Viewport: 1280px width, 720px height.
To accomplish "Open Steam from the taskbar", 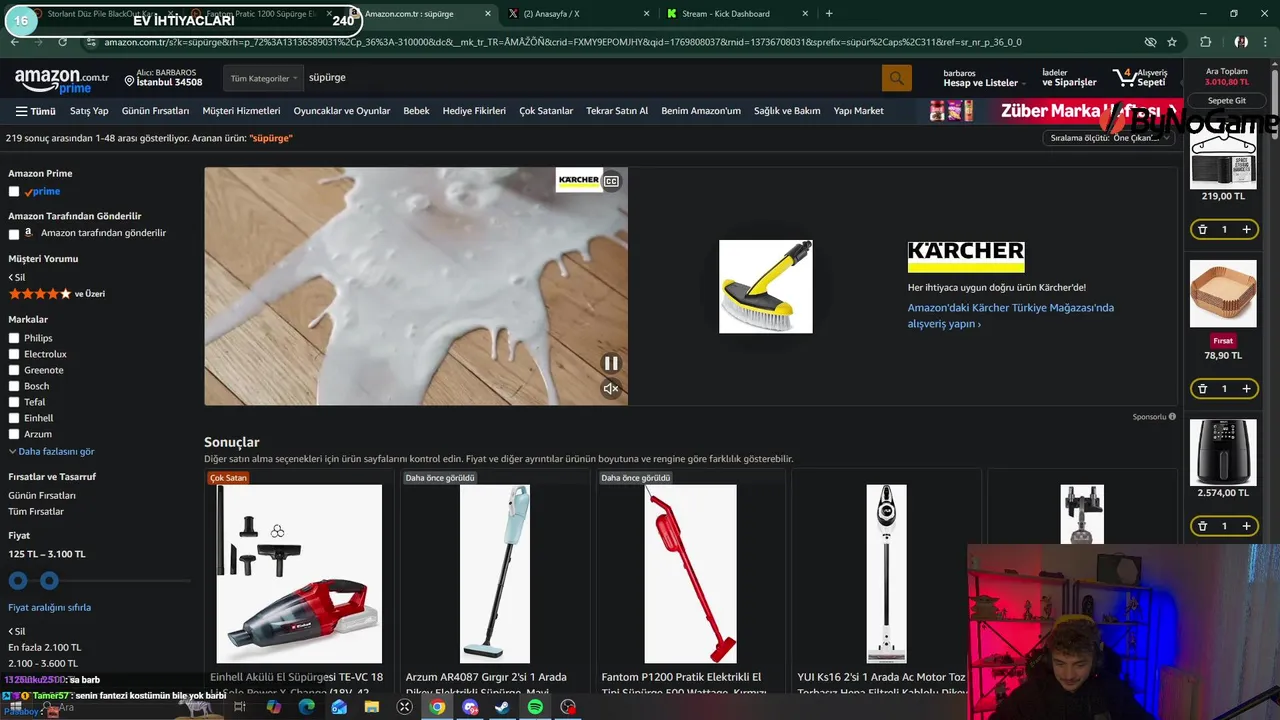I will 502,707.
